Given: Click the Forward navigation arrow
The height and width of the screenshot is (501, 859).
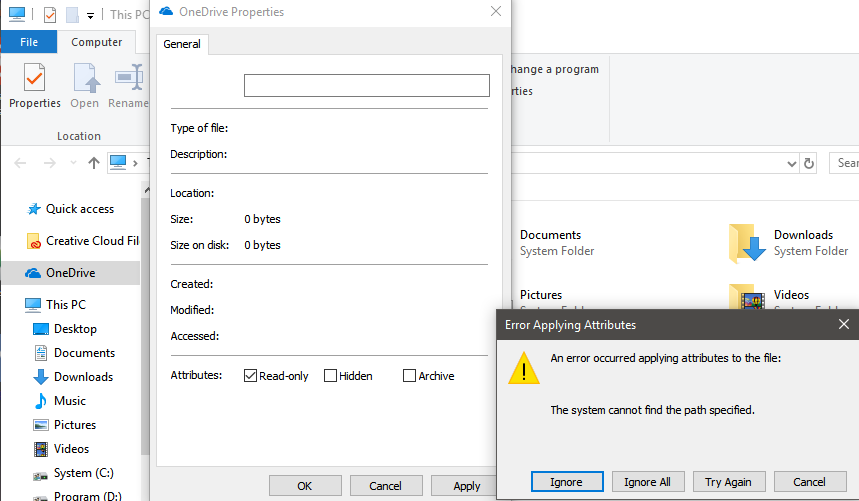Looking at the screenshot, I should click(x=50, y=163).
